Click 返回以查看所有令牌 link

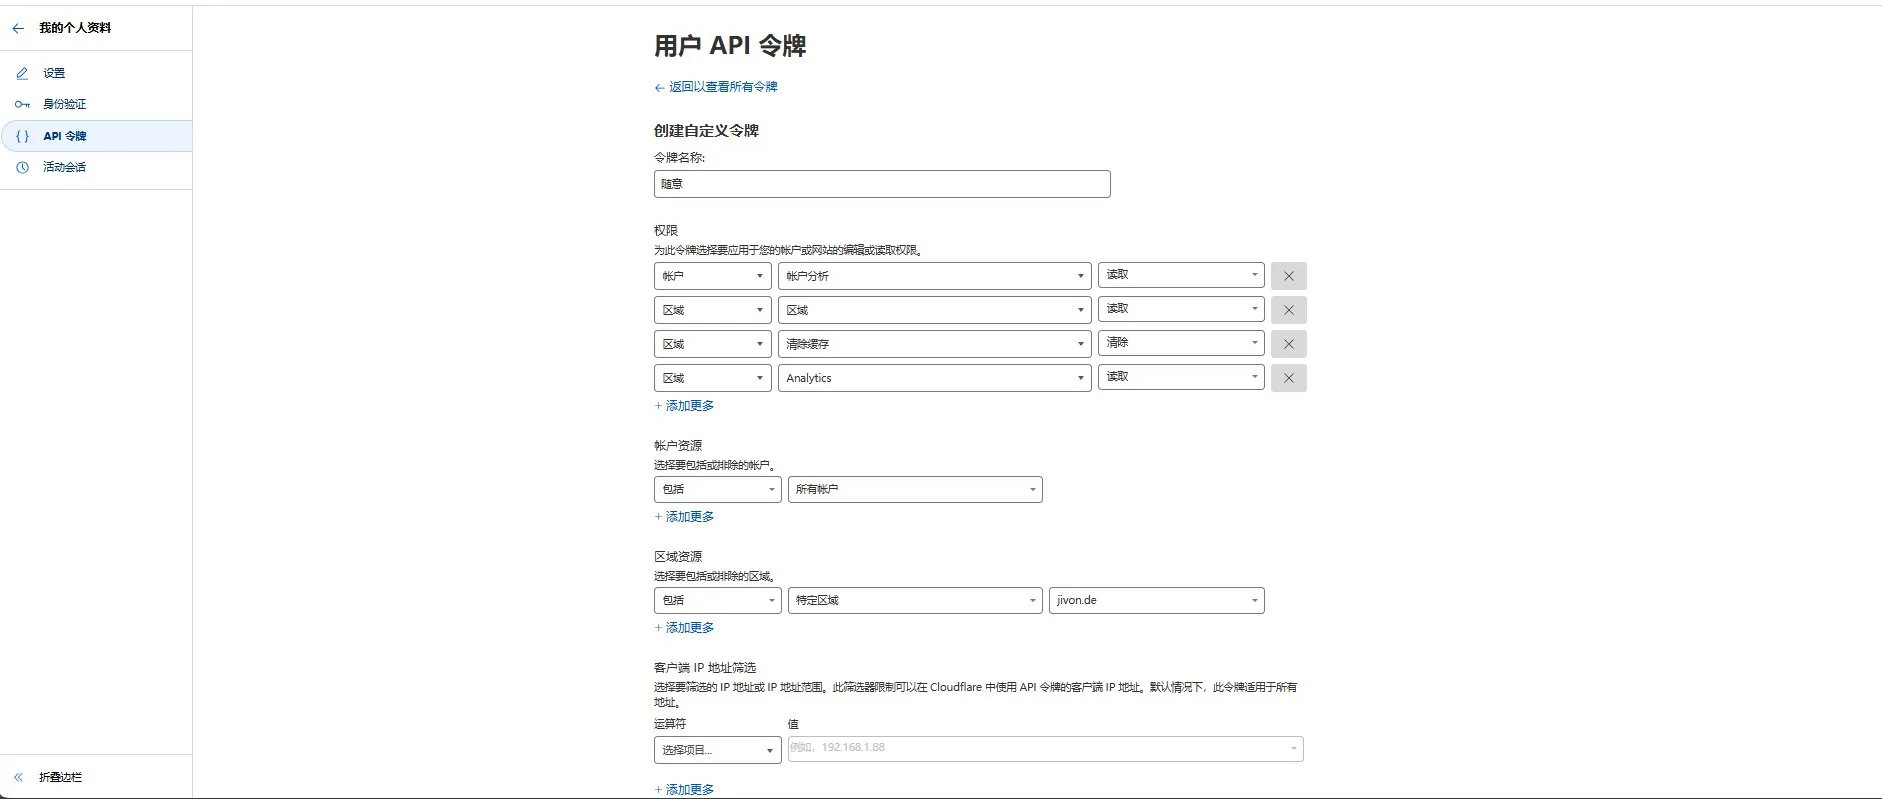(x=722, y=87)
